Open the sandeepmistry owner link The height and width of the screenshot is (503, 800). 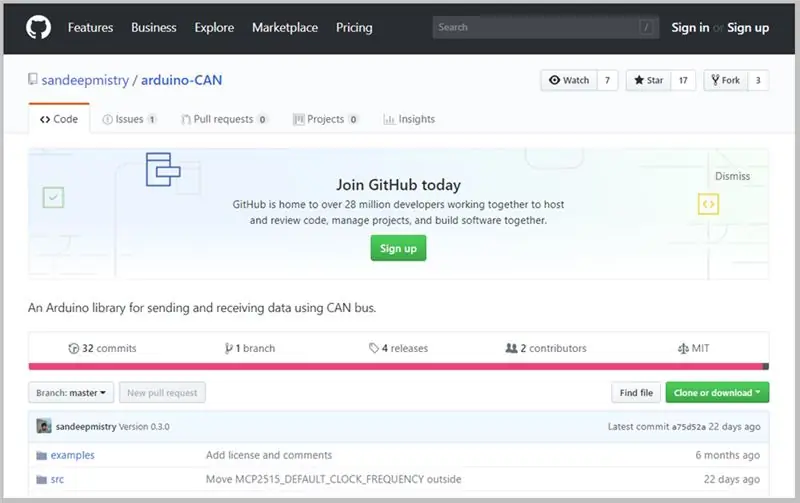(85, 80)
